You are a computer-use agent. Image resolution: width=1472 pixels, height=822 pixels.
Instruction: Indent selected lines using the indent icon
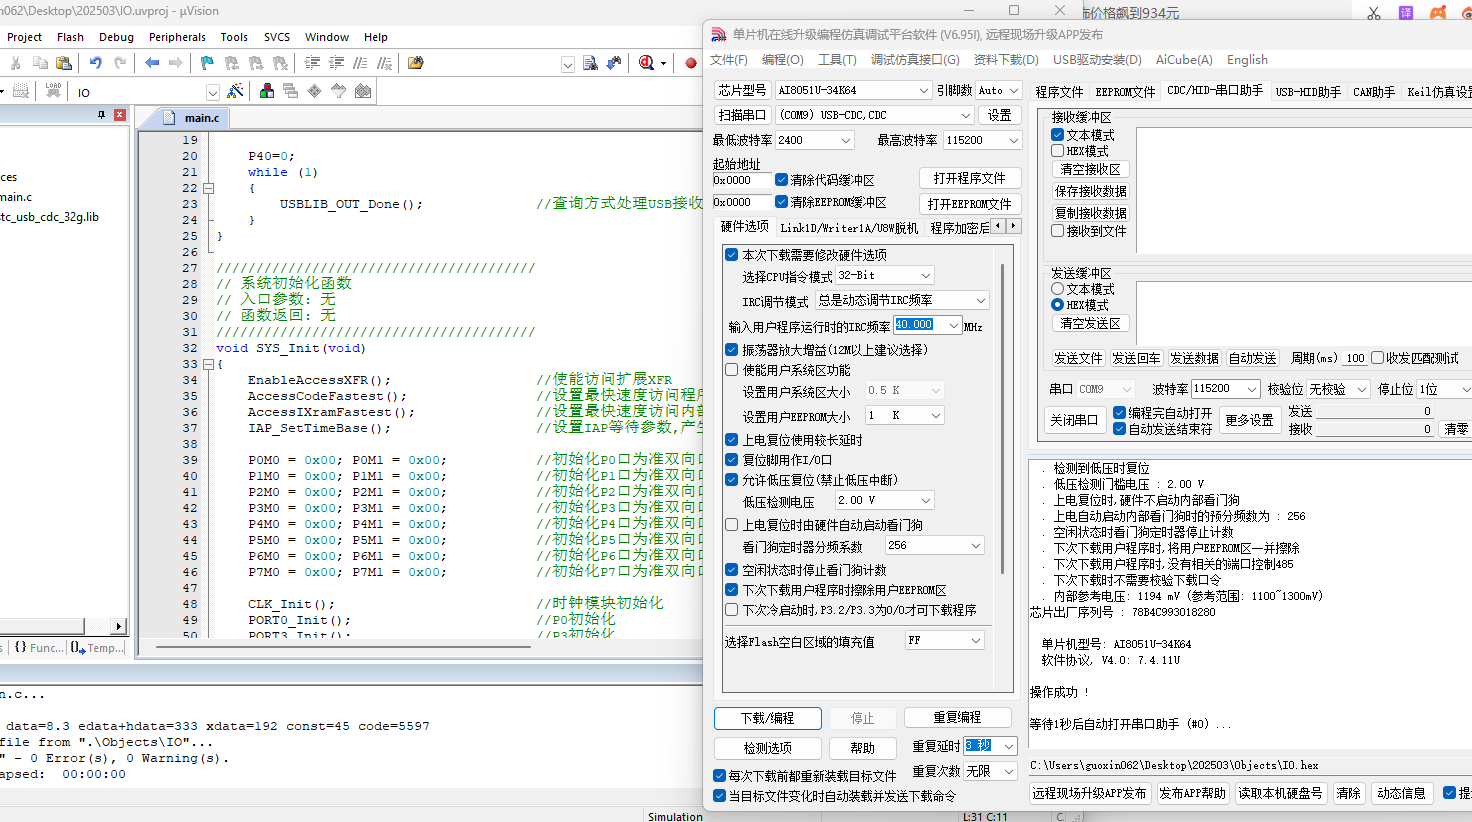[312, 63]
